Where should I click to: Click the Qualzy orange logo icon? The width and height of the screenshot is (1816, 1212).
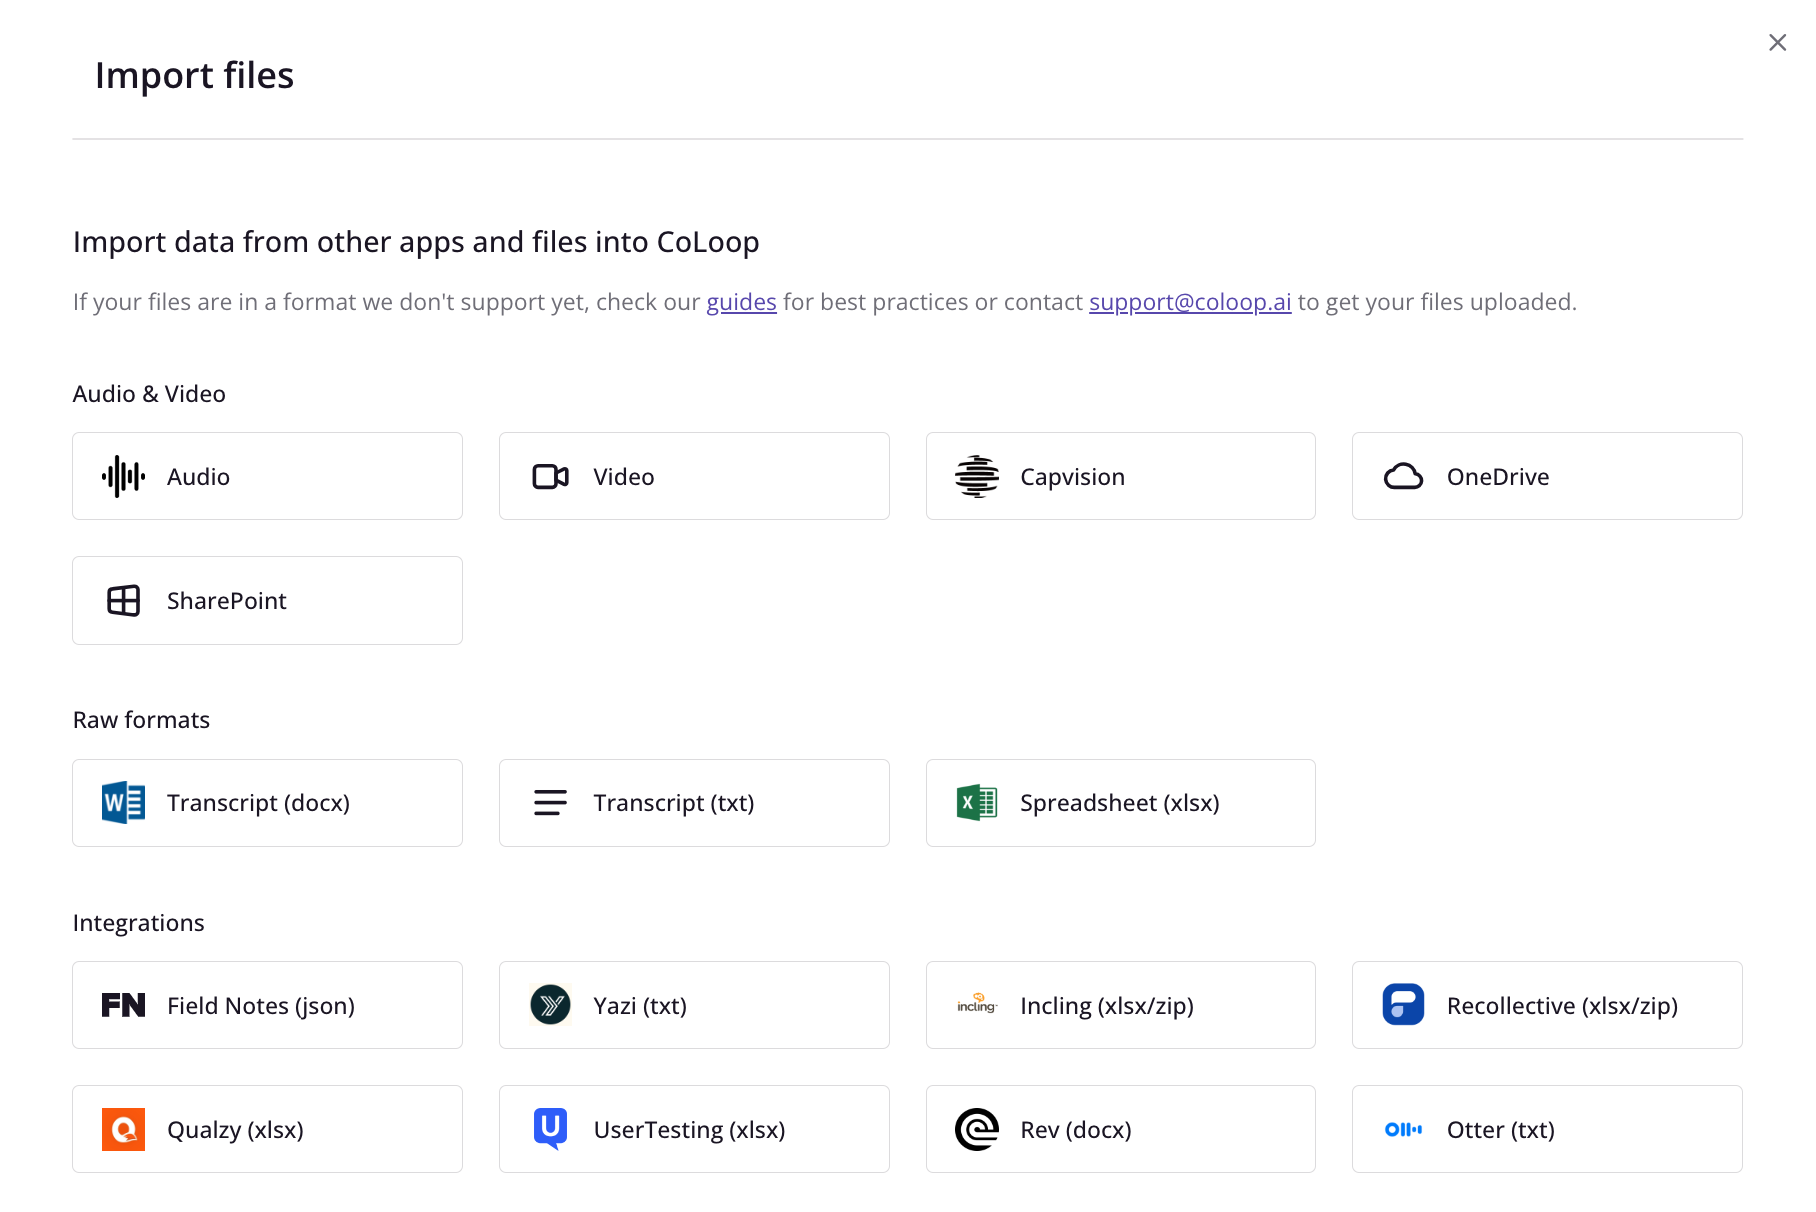tap(123, 1130)
